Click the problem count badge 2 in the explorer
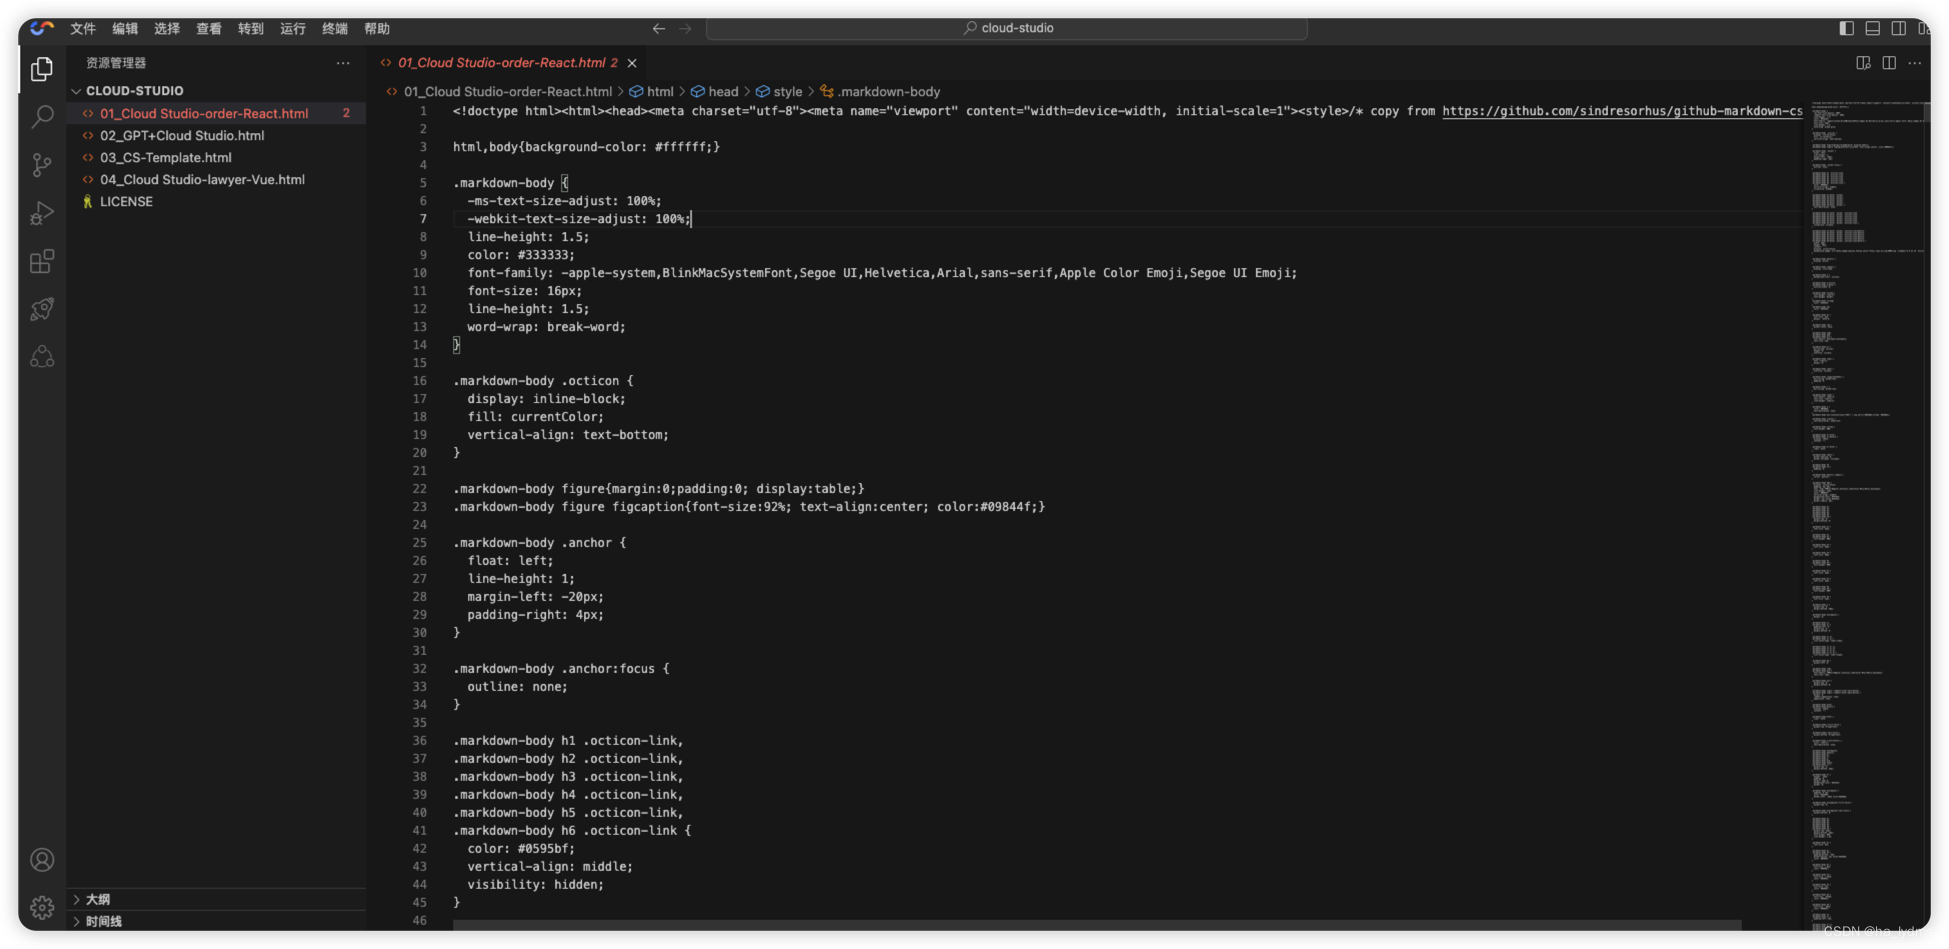 click(x=346, y=114)
